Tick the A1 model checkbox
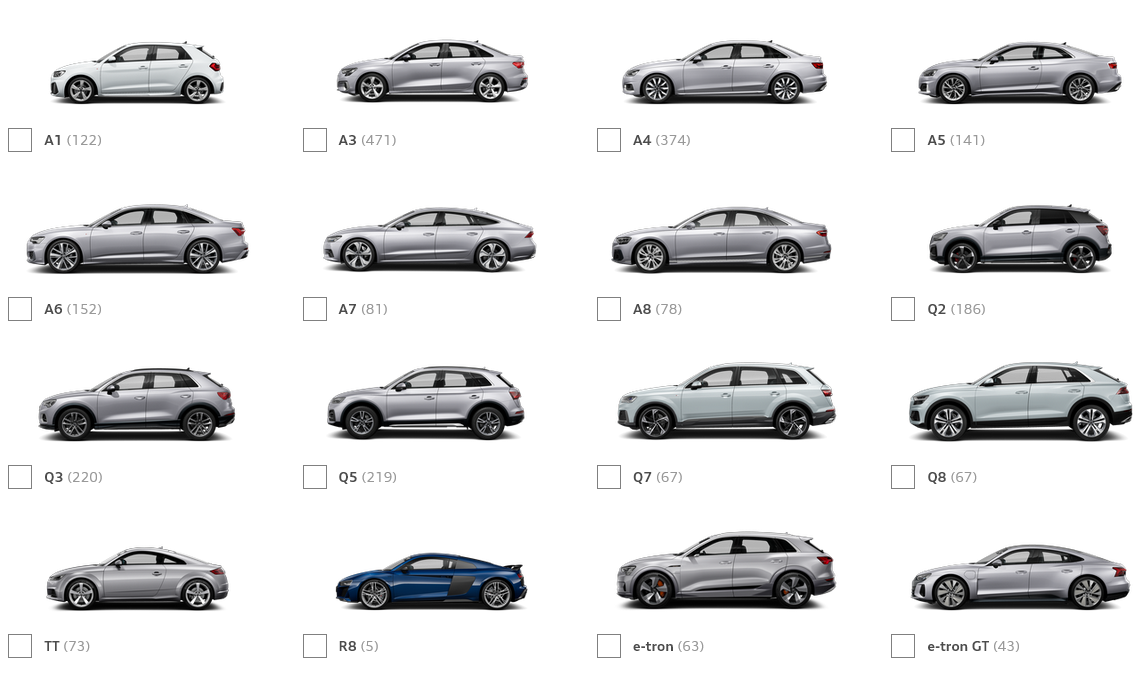The height and width of the screenshot is (679, 1143). pyautogui.click(x=20, y=140)
